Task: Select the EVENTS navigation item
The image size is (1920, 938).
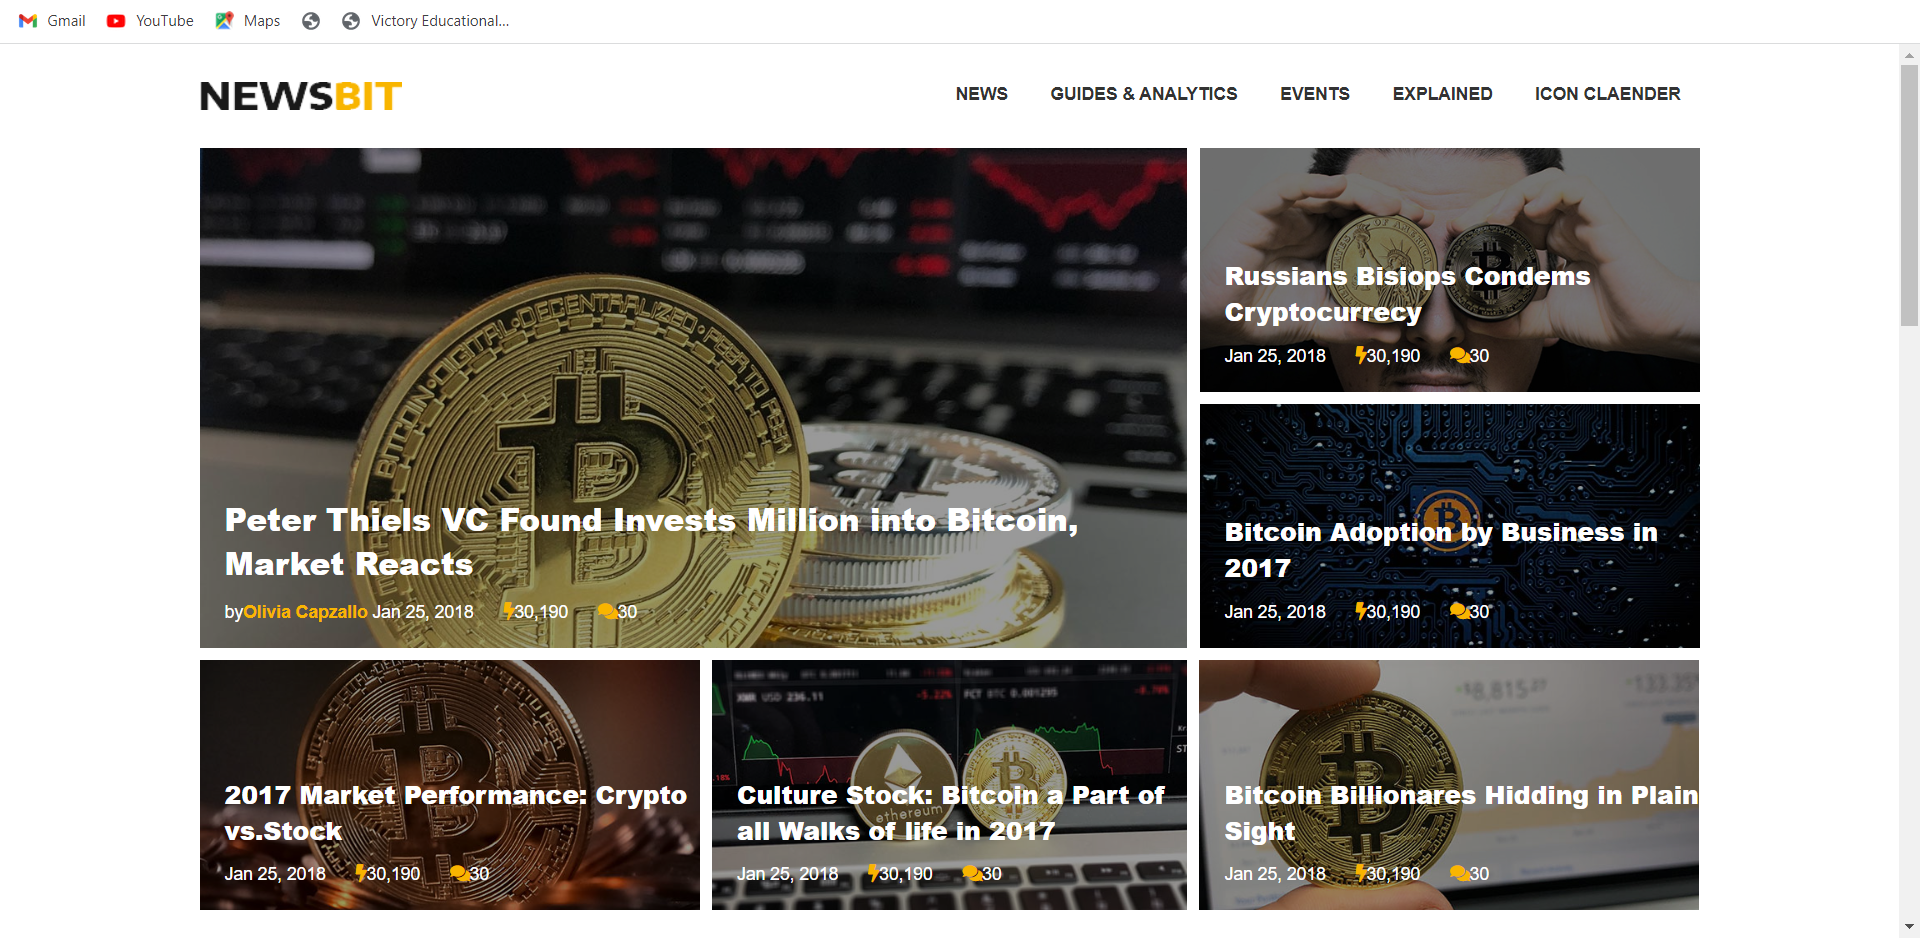Action: 1314,94
